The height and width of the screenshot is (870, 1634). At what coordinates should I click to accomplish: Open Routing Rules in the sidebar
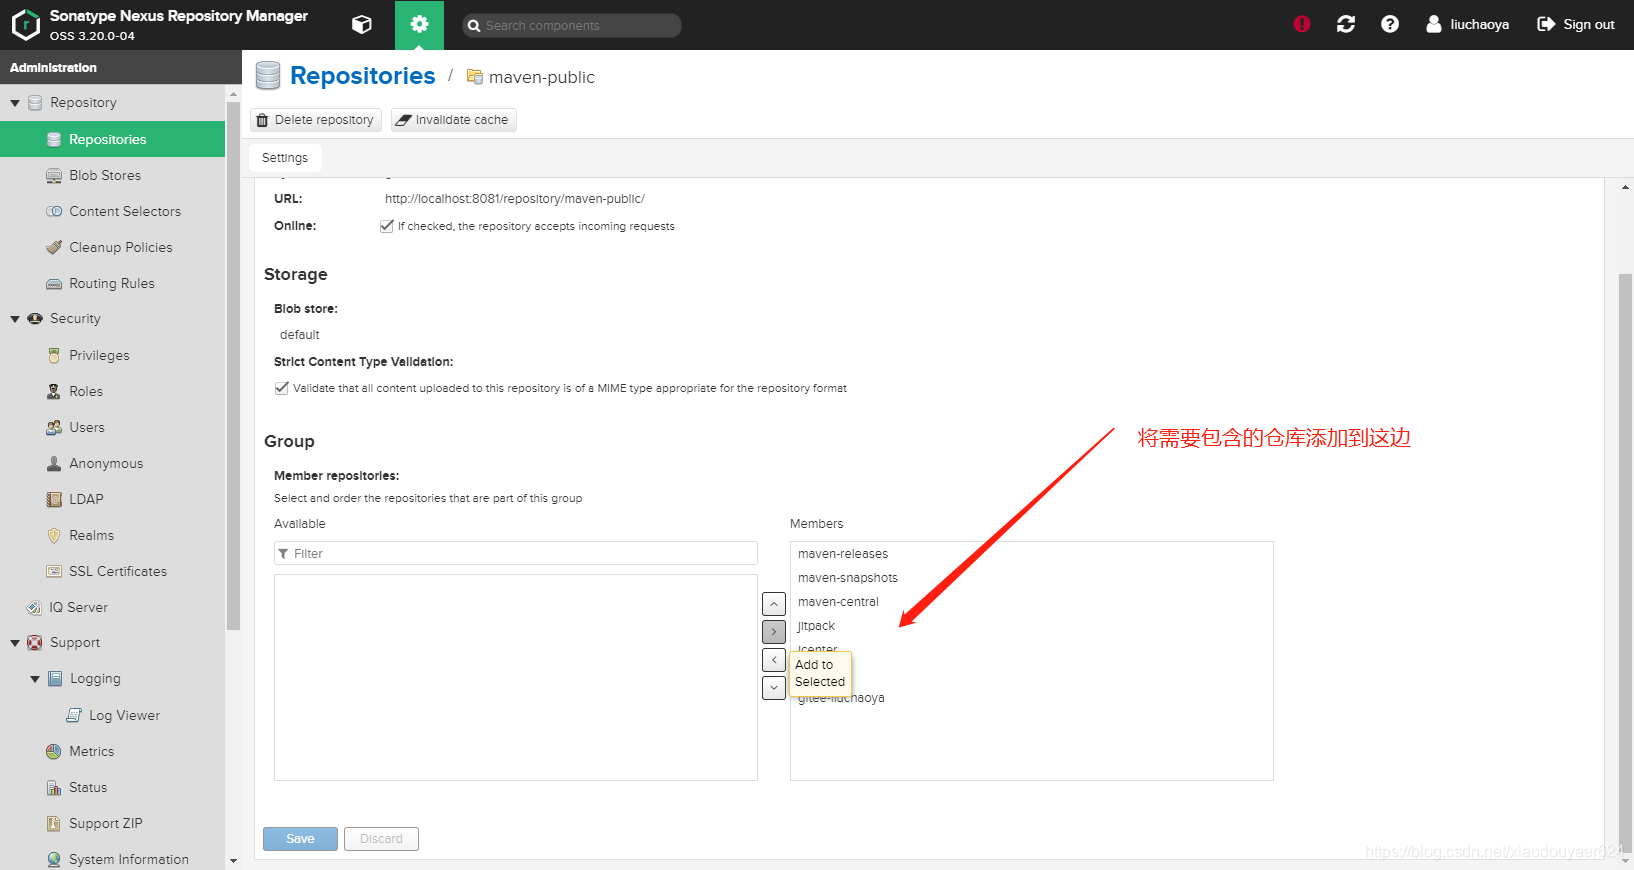[x=112, y=283]
